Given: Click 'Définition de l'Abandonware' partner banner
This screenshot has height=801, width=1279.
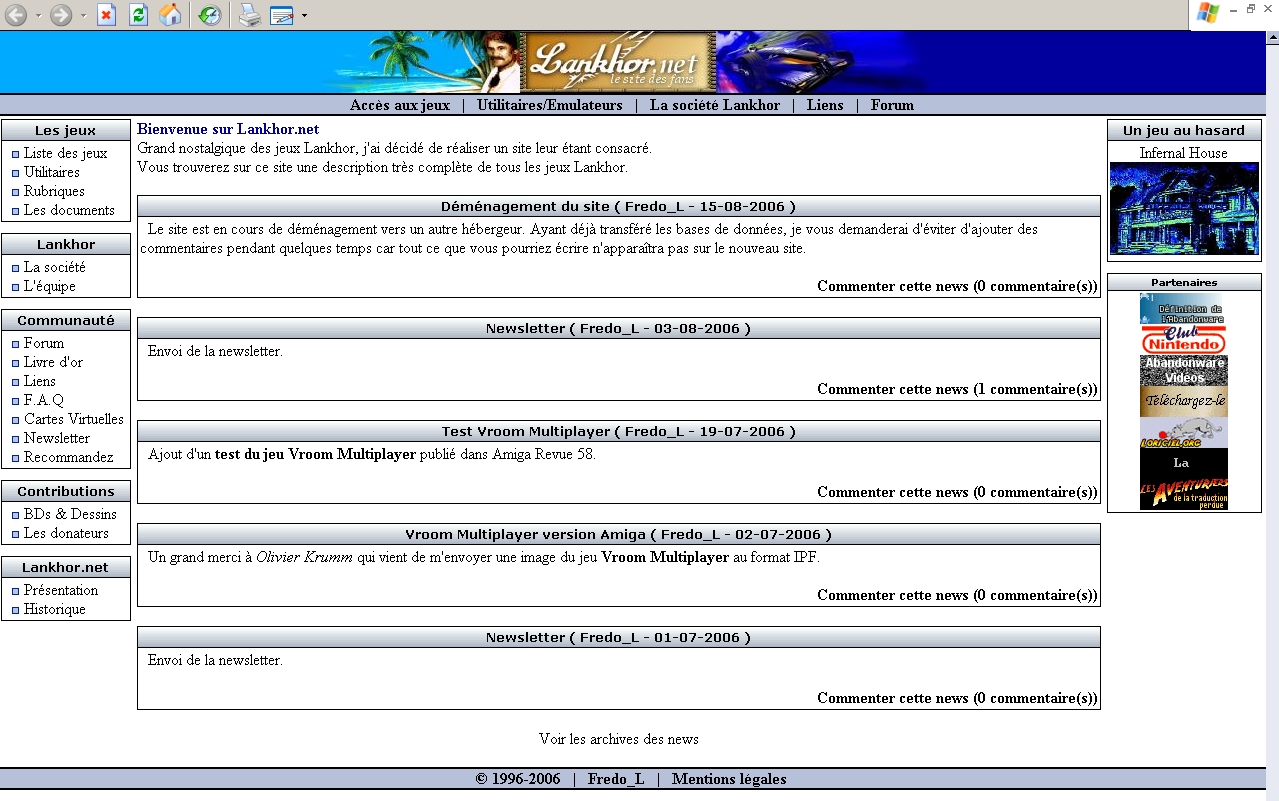Looking at the screenshot, I should (1184, 309).
